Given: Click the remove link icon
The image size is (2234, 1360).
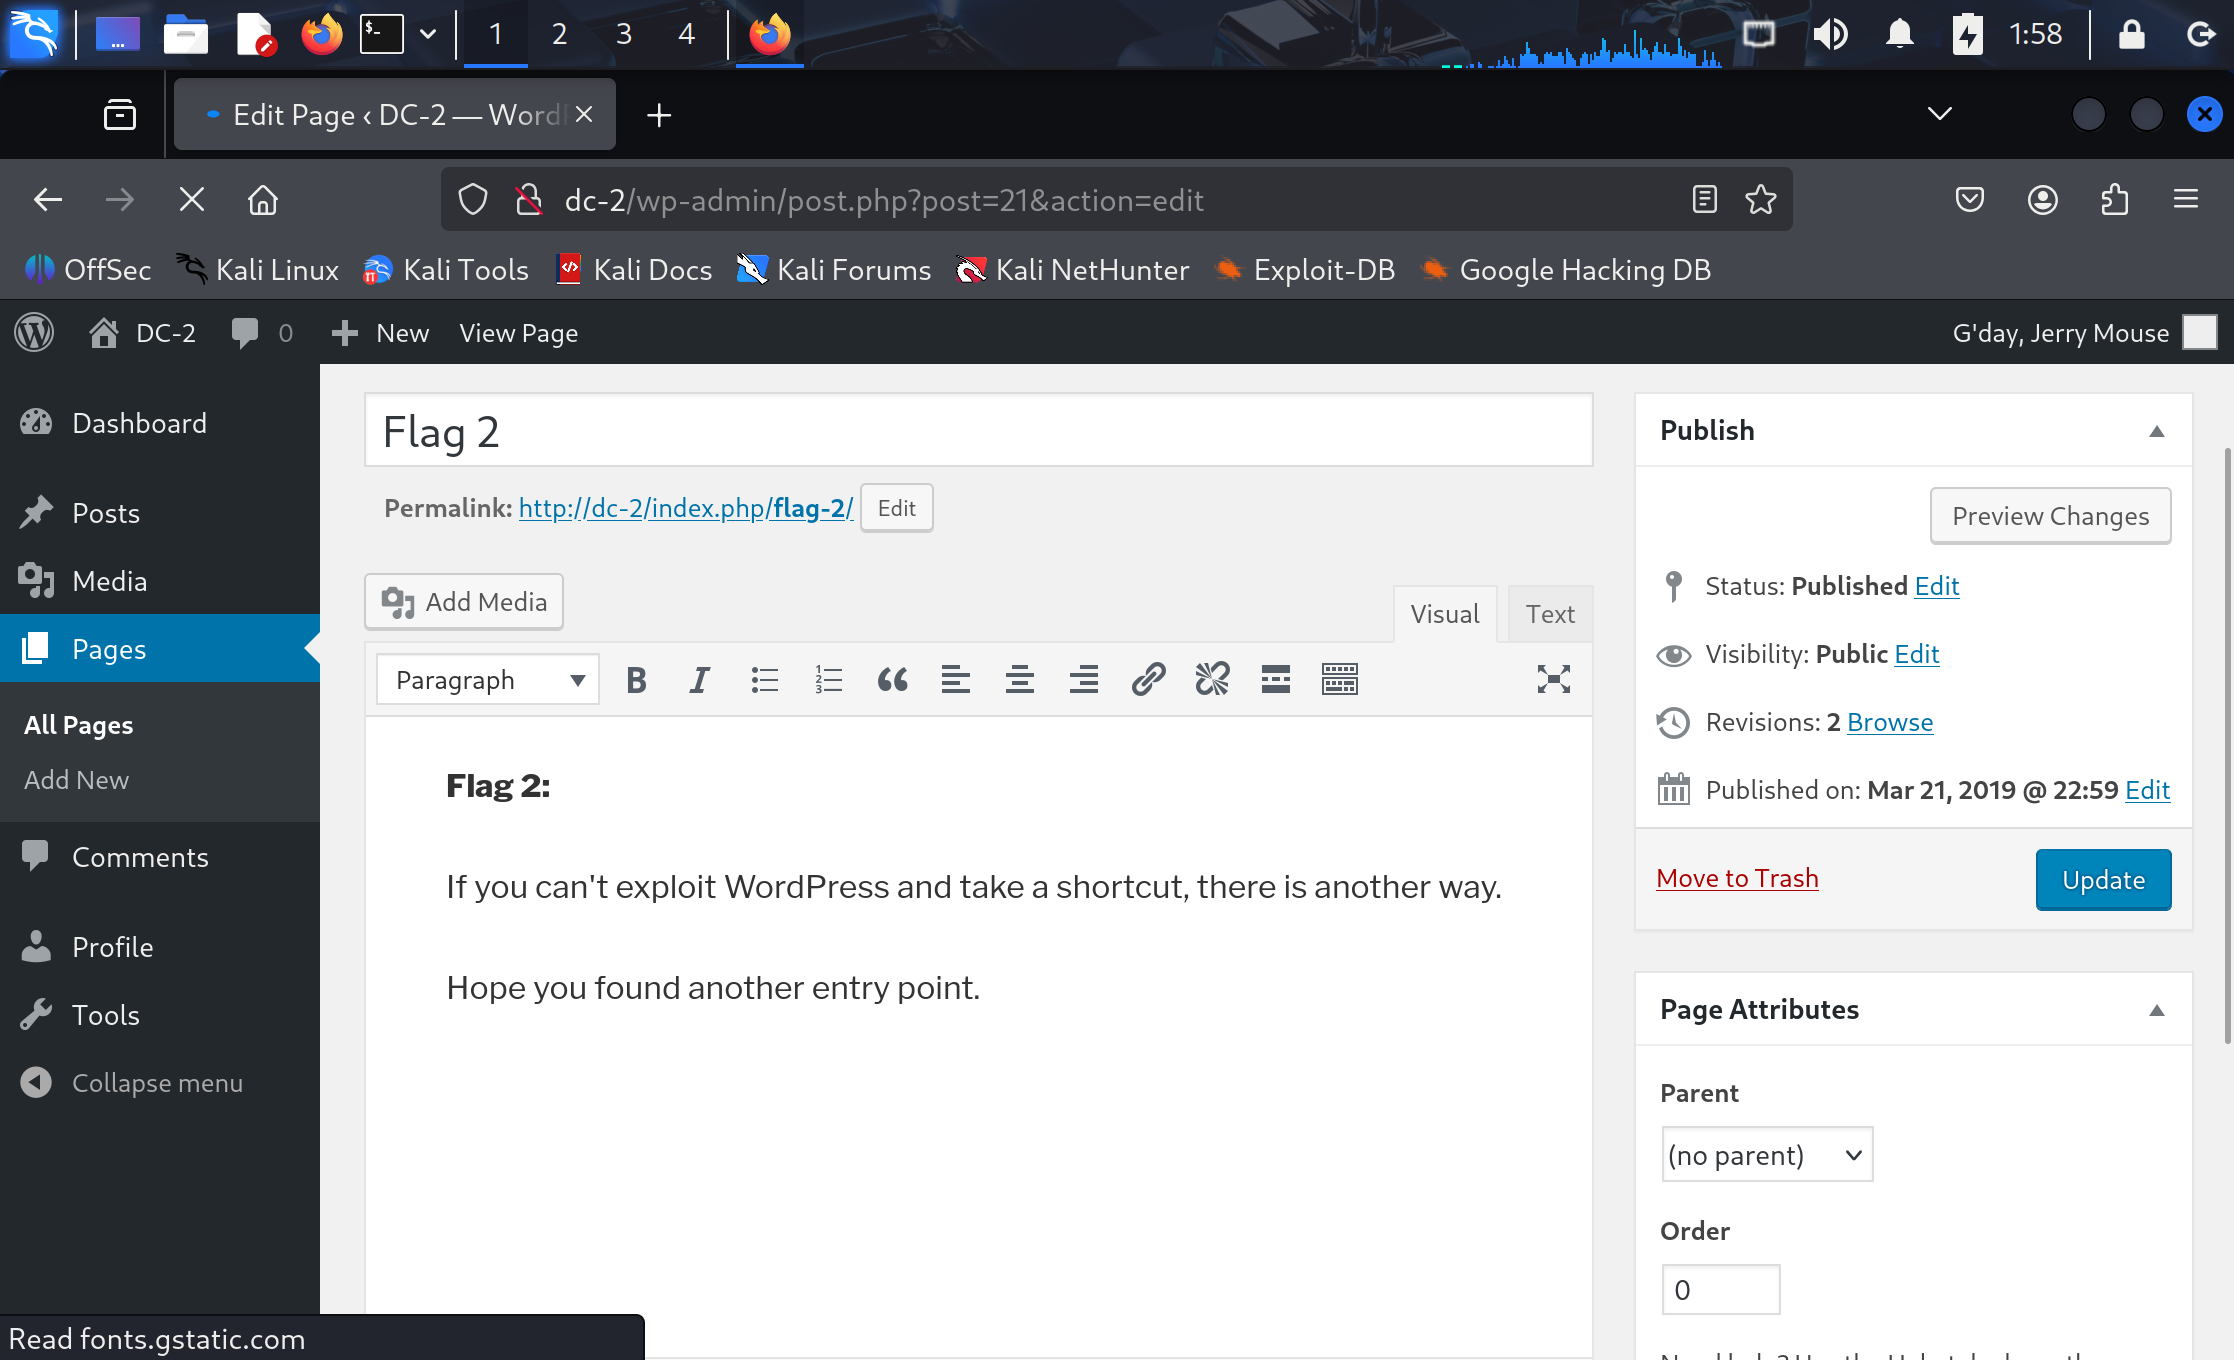Looking at the screenshot, I should coord(1212,680).
